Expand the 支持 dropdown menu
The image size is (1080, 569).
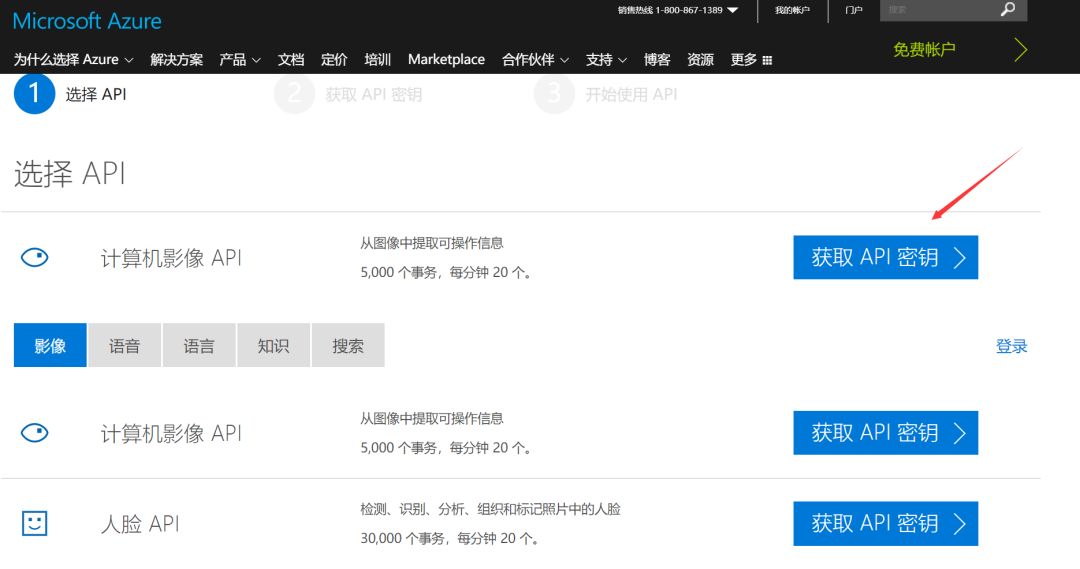coord(606,59)
